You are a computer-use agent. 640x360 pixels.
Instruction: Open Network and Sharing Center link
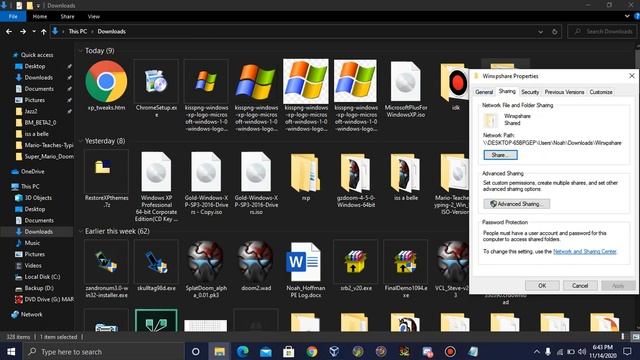pyautogui.click(x=584, y=251)
